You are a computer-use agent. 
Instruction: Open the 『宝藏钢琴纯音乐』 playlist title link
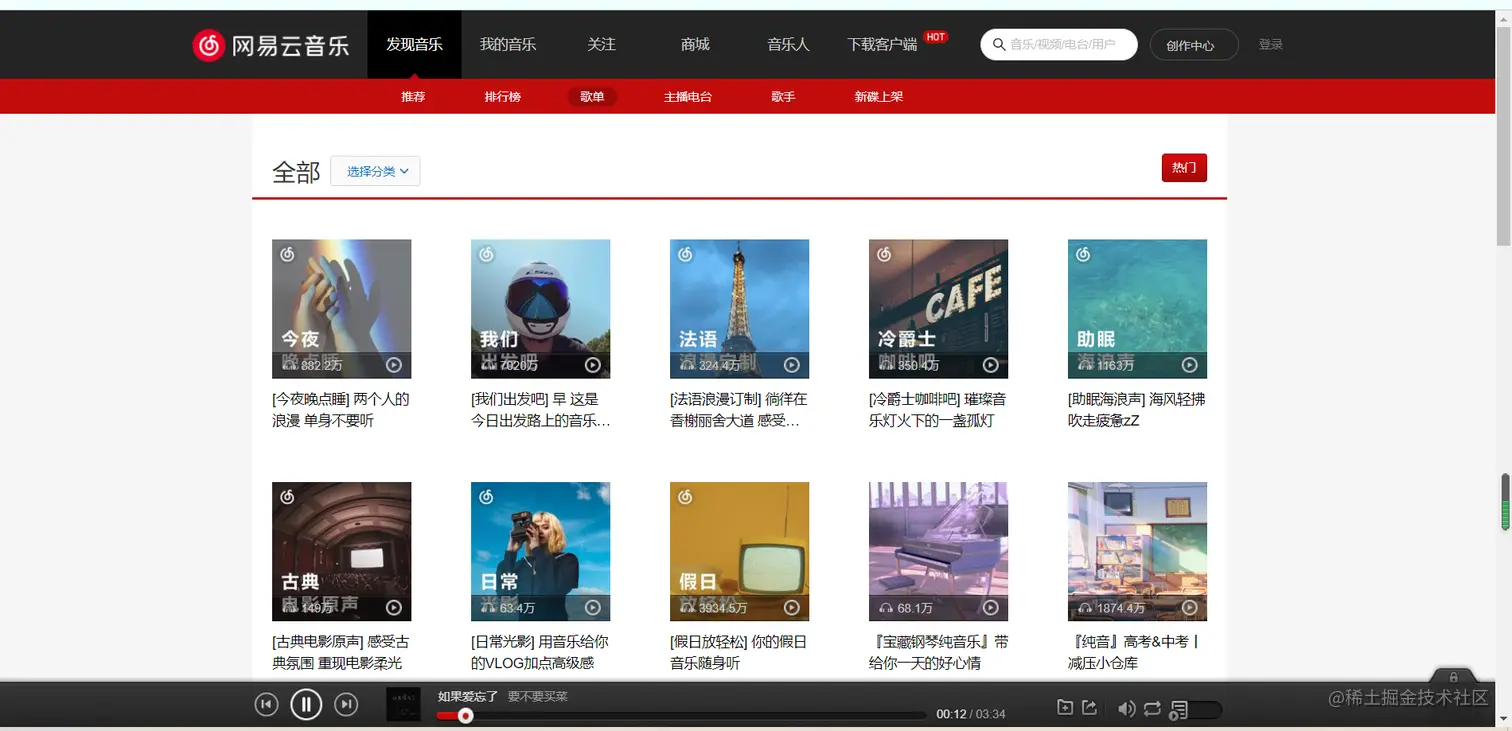[x=938, y=652]
